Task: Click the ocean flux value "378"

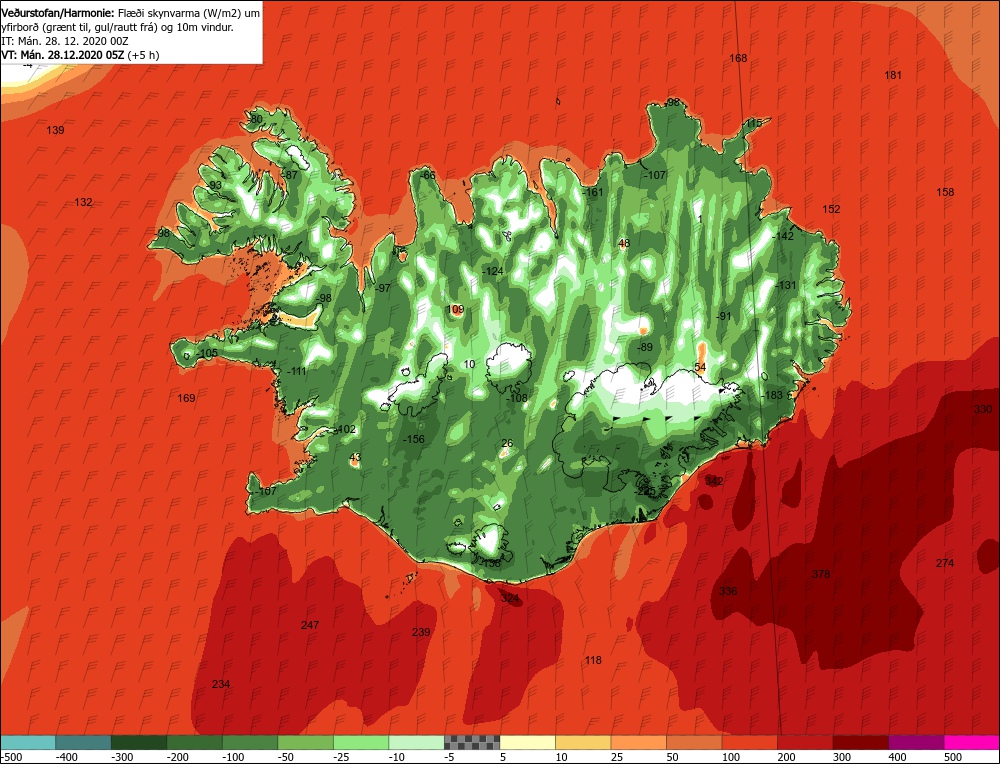Action: tap(821, 574)
